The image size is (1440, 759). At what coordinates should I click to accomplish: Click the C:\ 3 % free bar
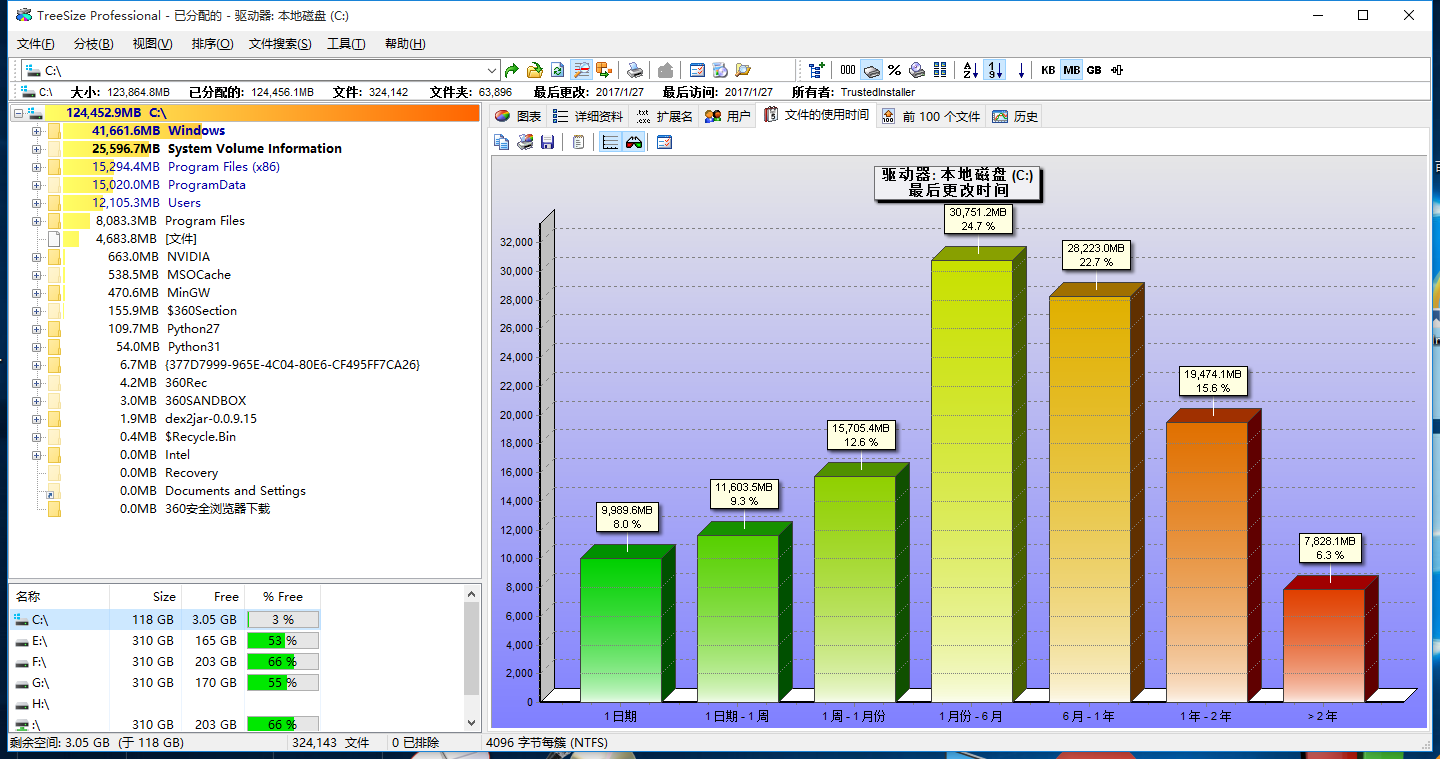click(x=283, y=620)
